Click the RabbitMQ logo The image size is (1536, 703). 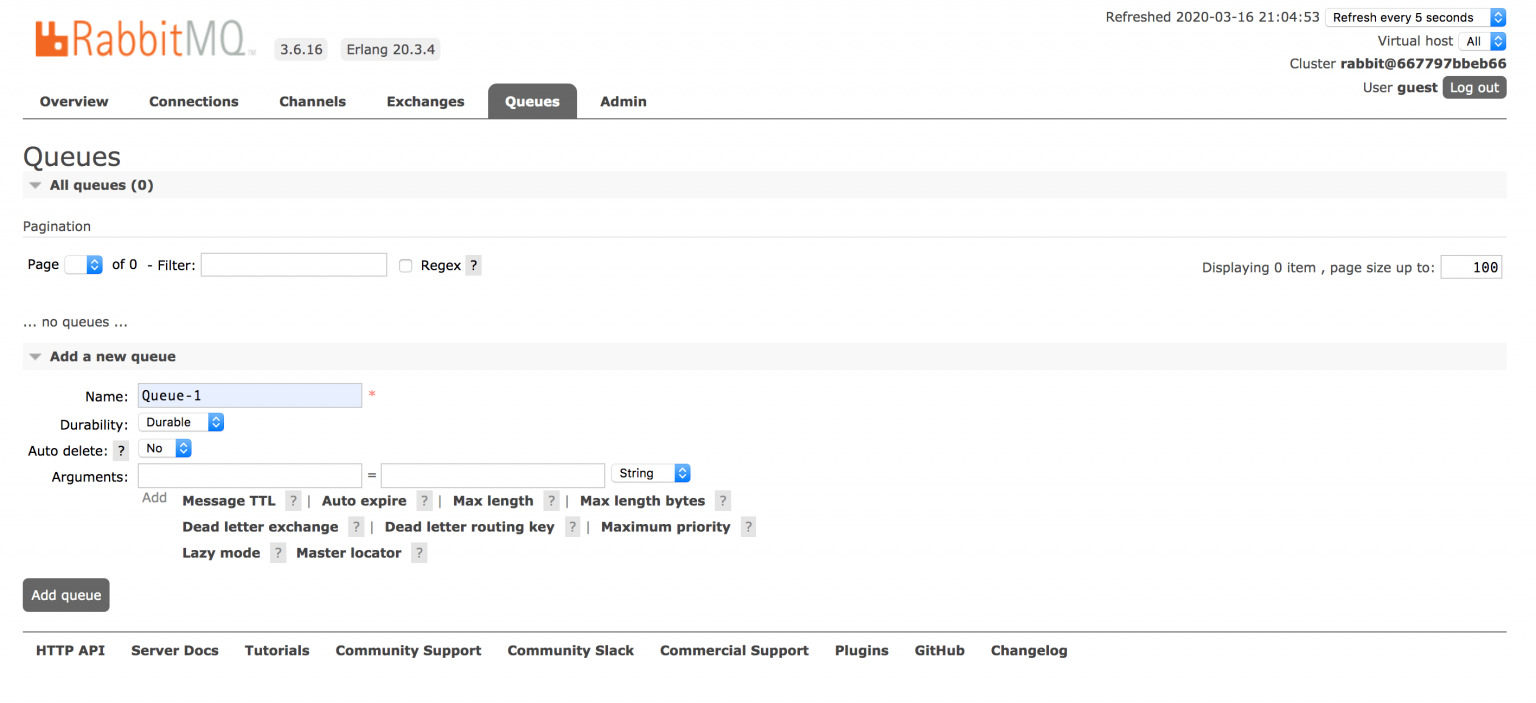click(145, 38)
